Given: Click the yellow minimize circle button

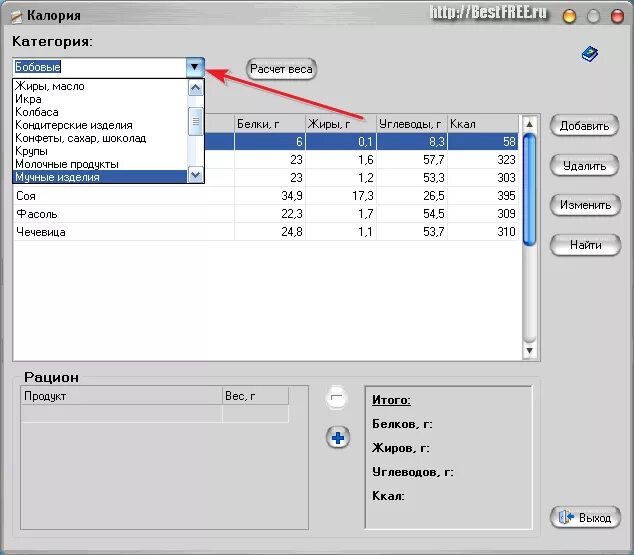Looking at the screenshot, I should 569,16.
